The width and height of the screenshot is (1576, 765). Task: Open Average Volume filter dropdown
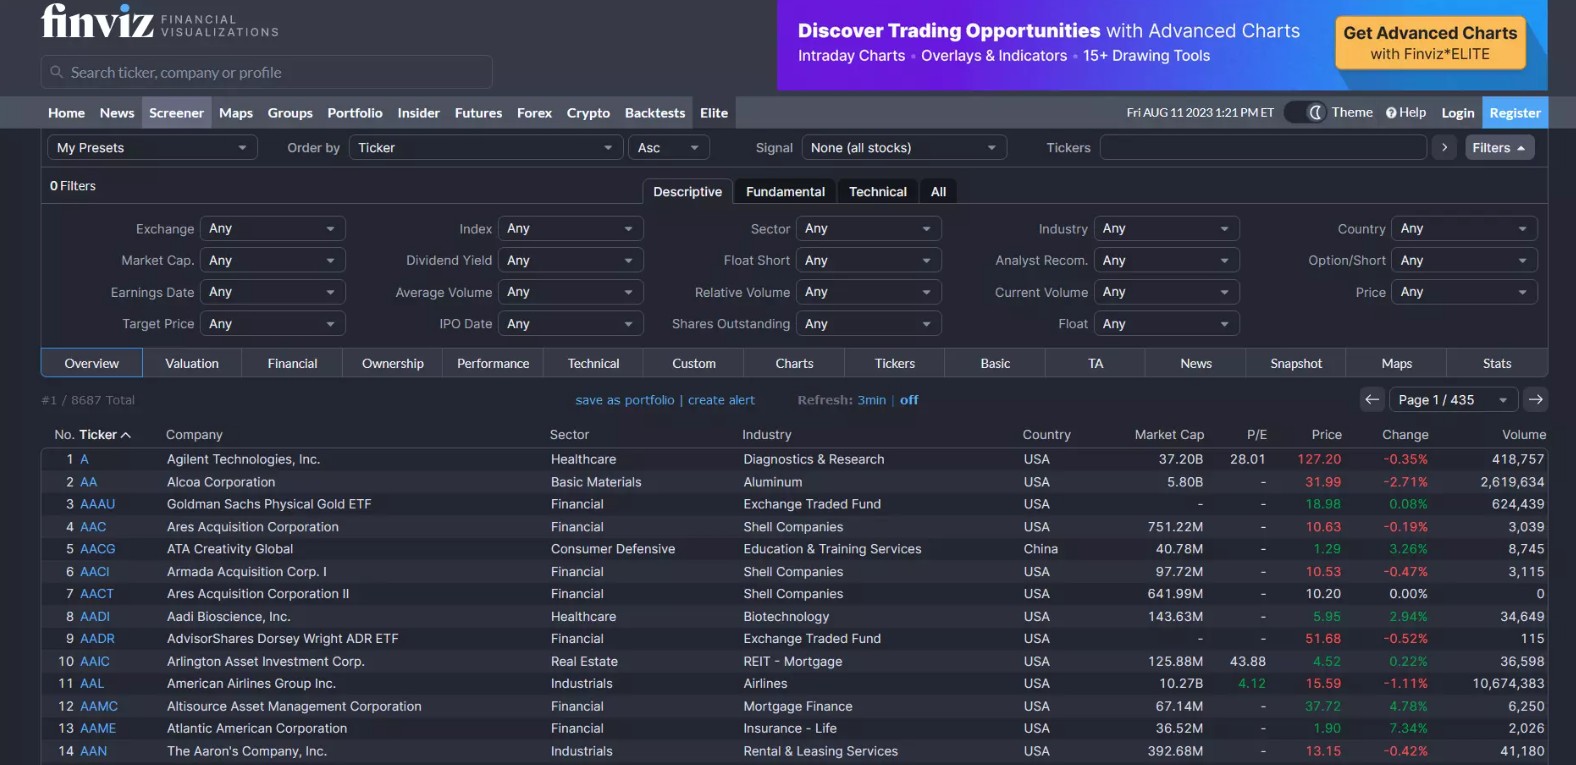tap(571, 293)
